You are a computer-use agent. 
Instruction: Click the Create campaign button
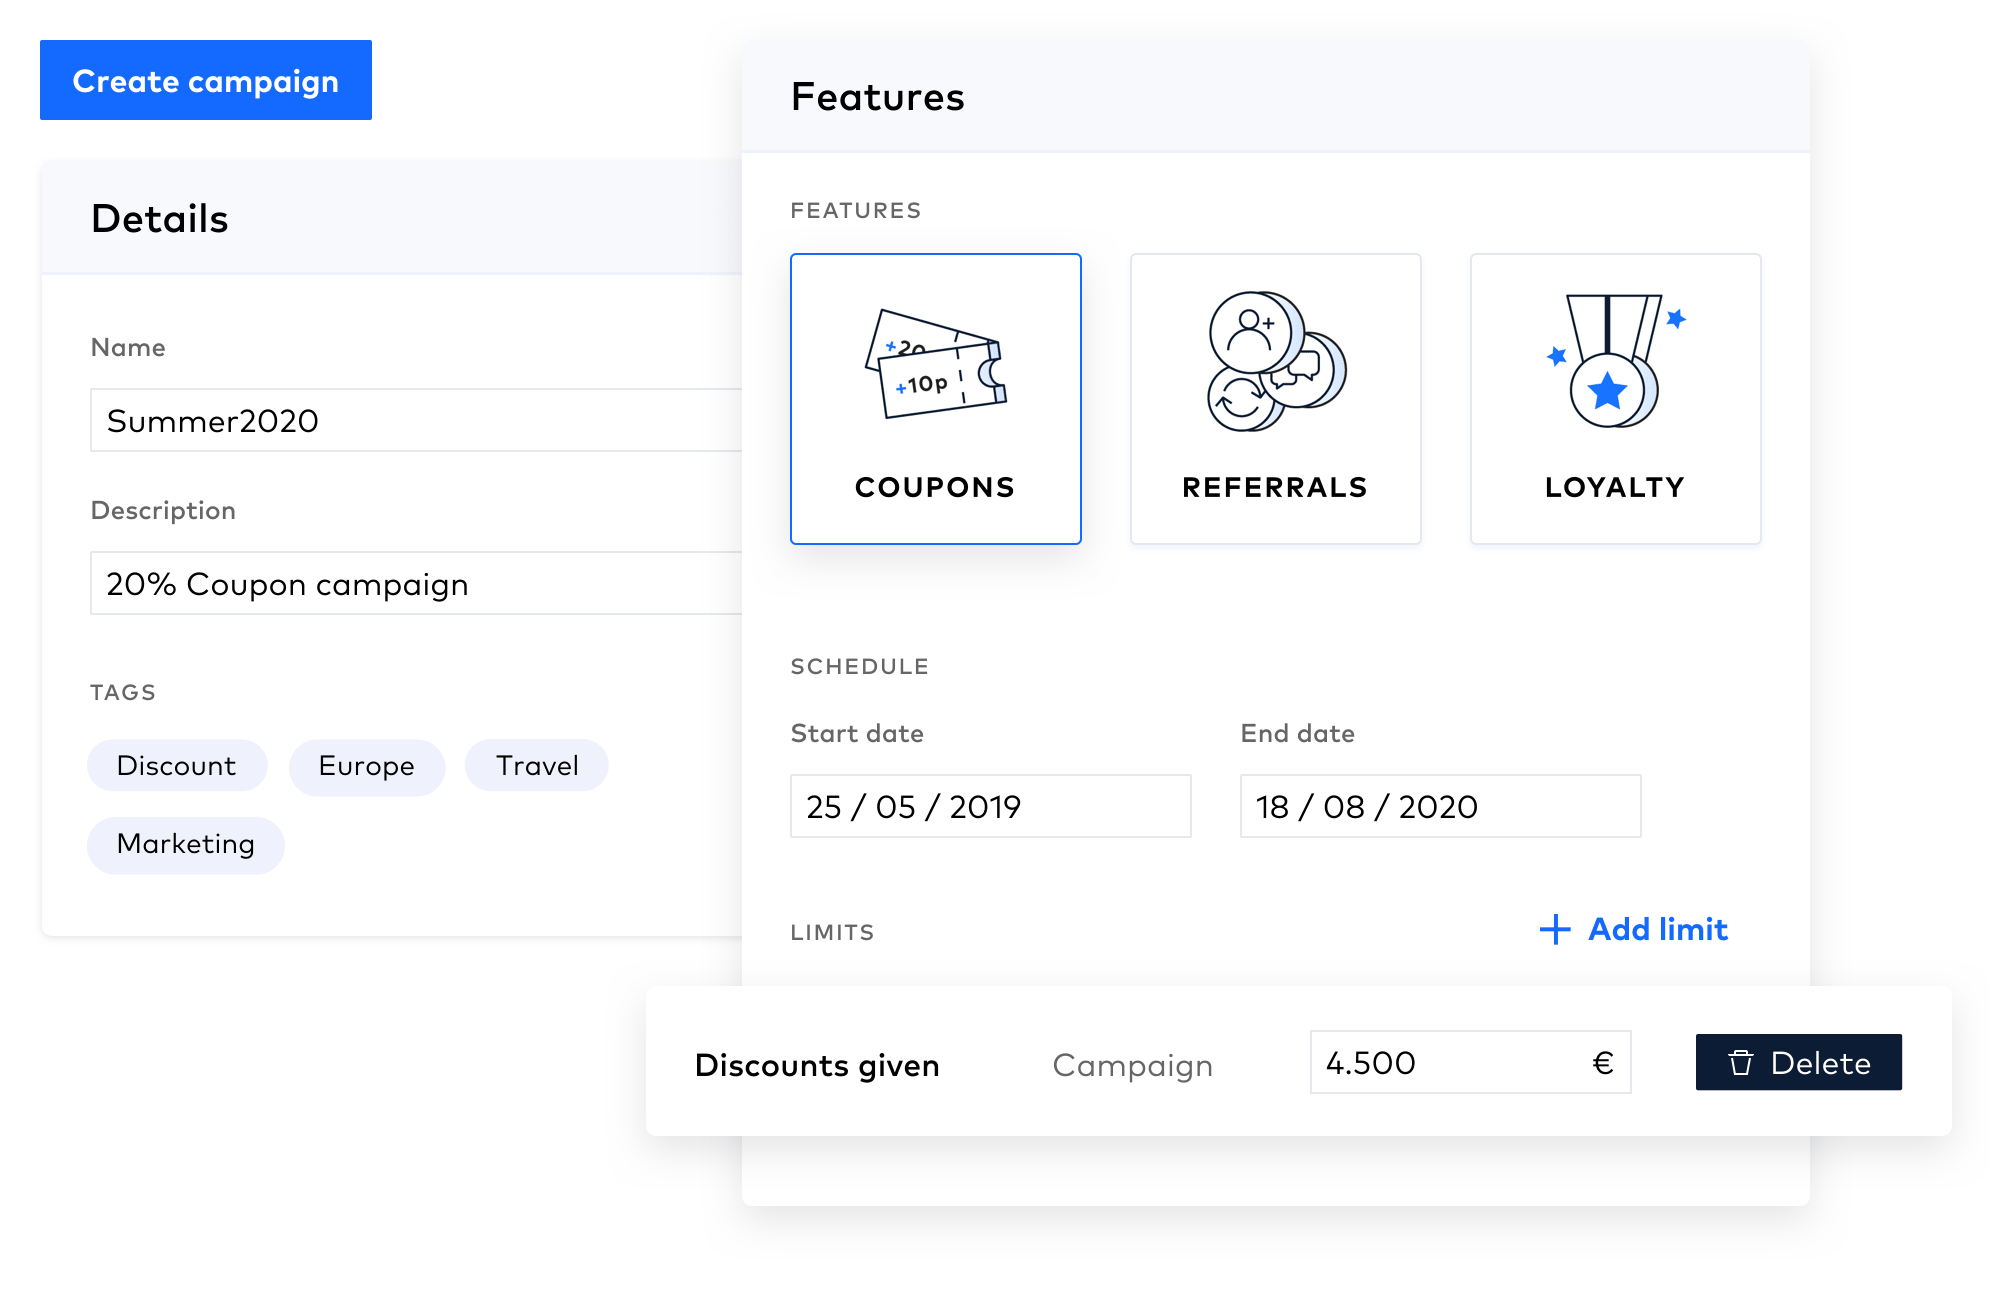click(206, 80)
